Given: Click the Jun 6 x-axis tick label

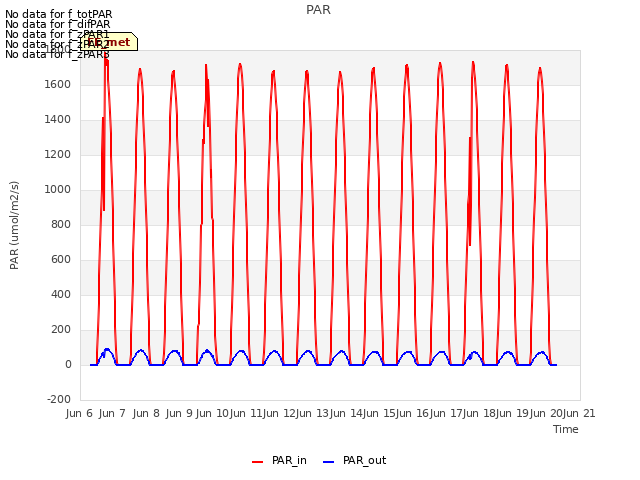Looking at the screenshot, I should tap(79, 413).
